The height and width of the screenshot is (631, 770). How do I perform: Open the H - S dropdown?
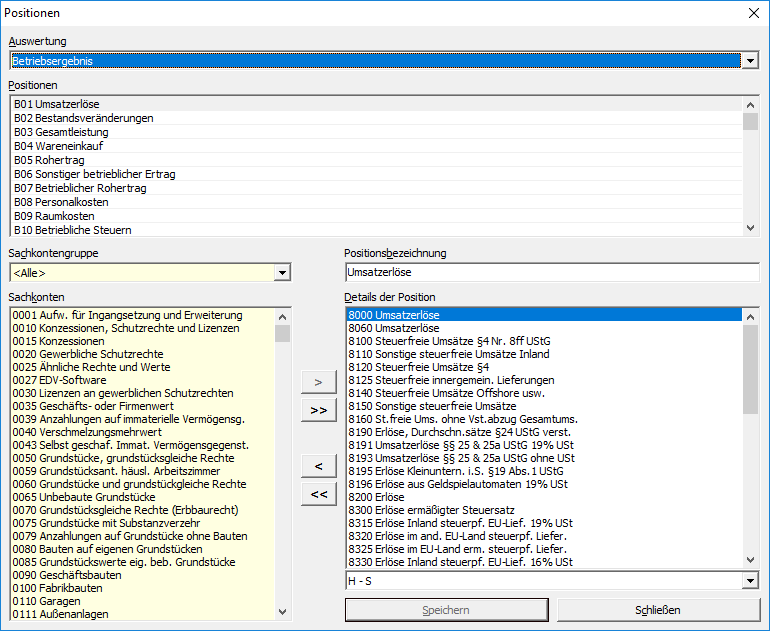coord(750,581)
